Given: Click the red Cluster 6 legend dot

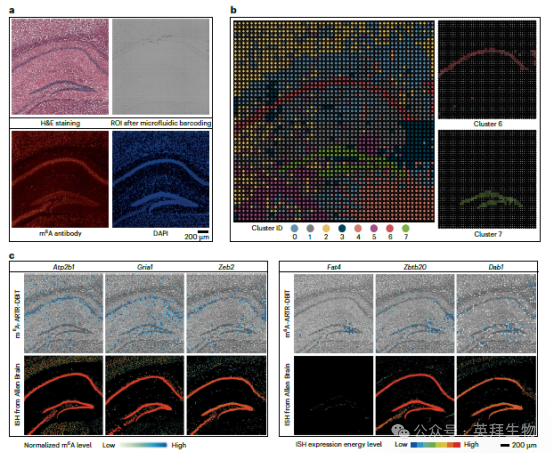Looking at the screenshot, I should point(390,228).
